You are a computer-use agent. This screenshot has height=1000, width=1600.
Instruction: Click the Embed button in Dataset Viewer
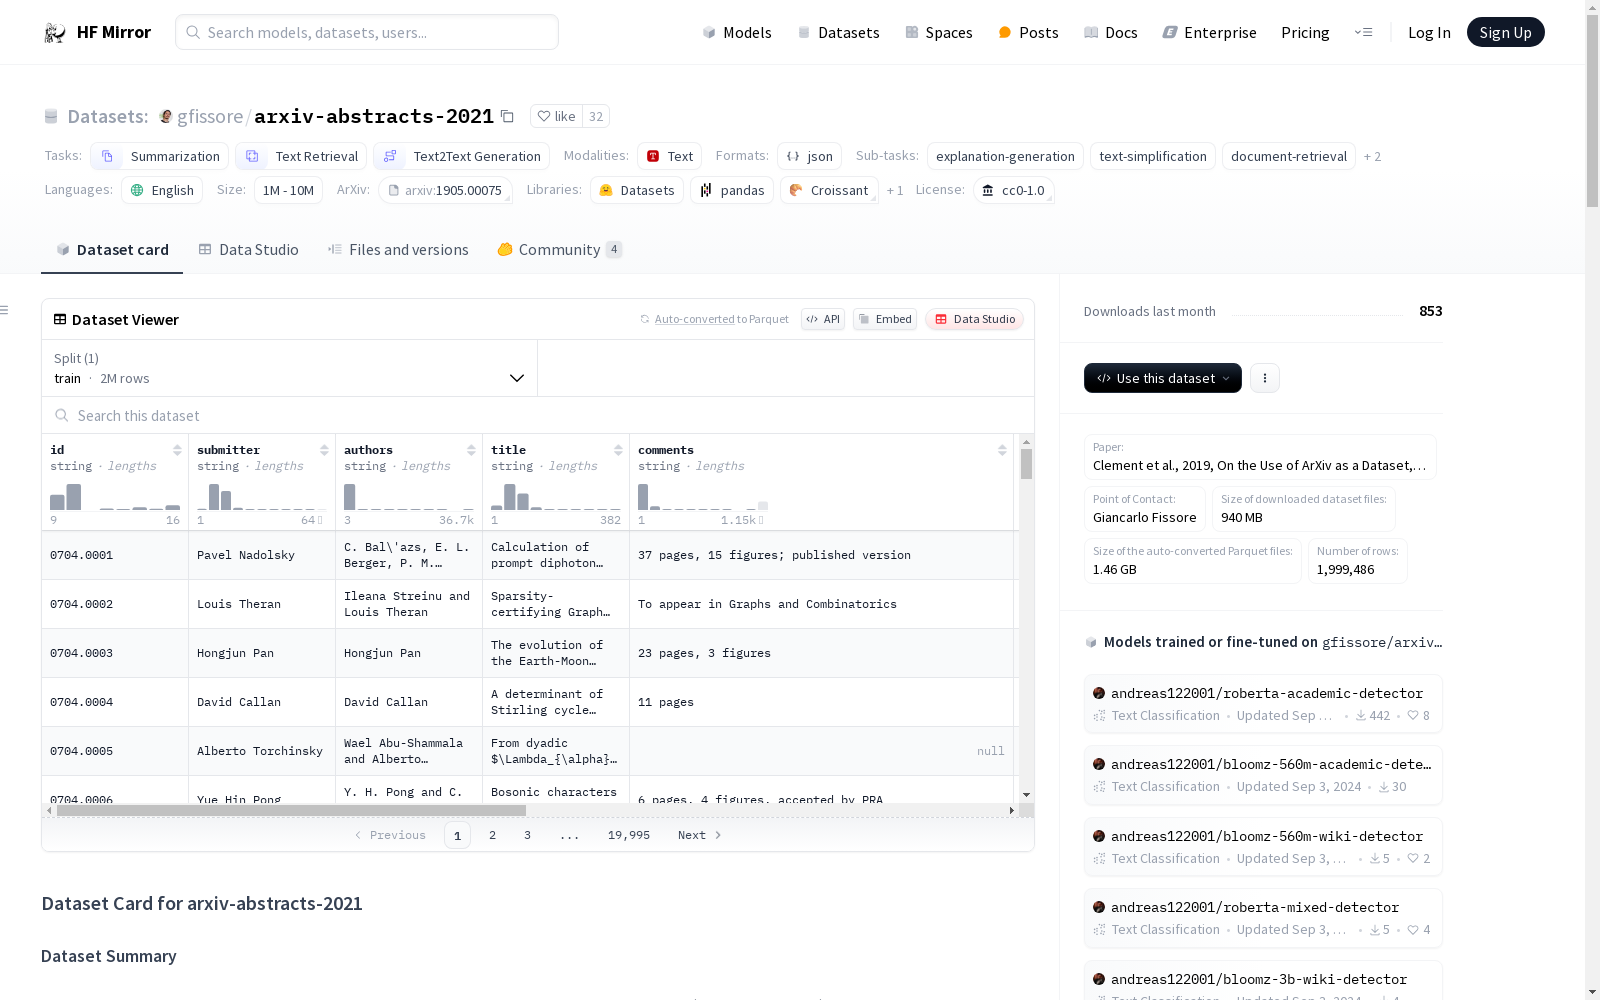pyautogui.click(x=885, y=319)
